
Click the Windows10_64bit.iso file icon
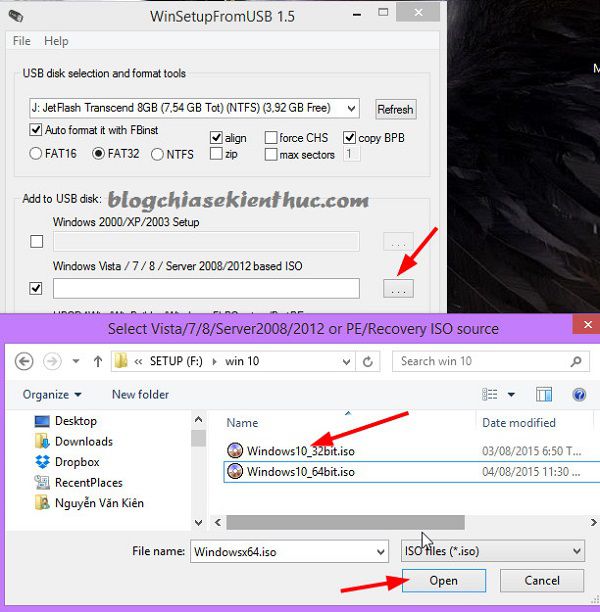(x=235, y=471)
